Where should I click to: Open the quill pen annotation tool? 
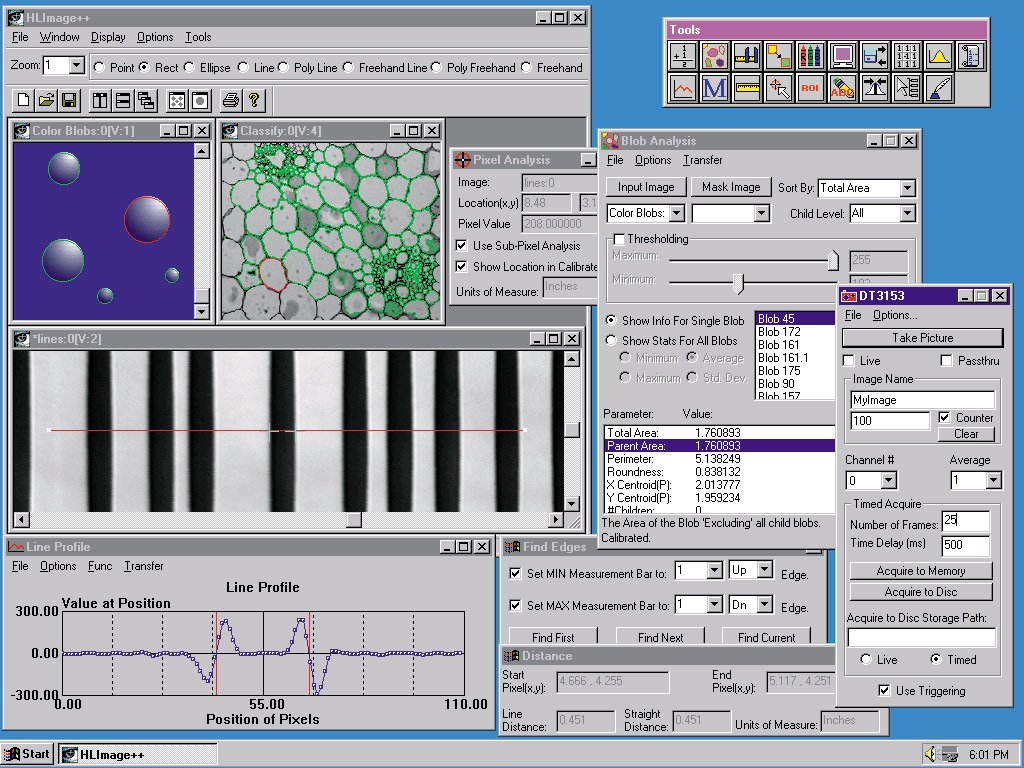pos(938,88)
